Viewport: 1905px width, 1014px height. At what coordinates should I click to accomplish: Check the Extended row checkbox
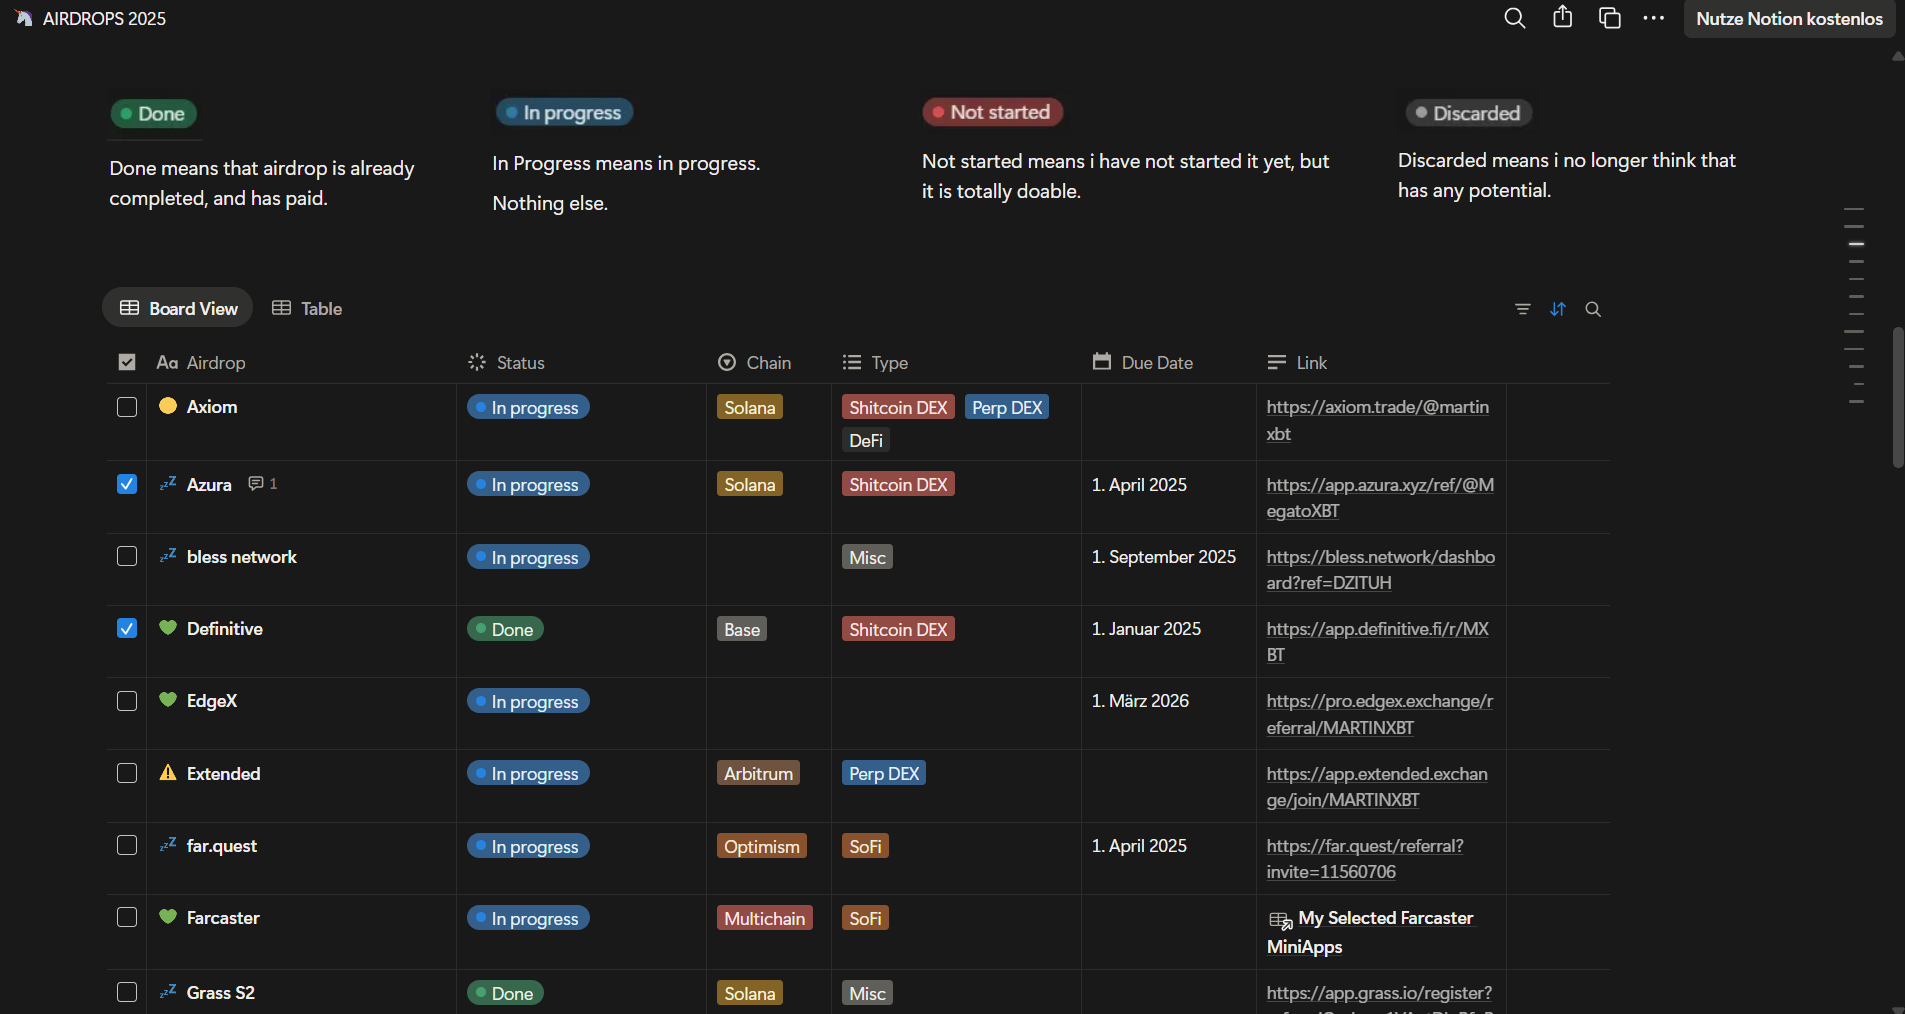point(127,773)
